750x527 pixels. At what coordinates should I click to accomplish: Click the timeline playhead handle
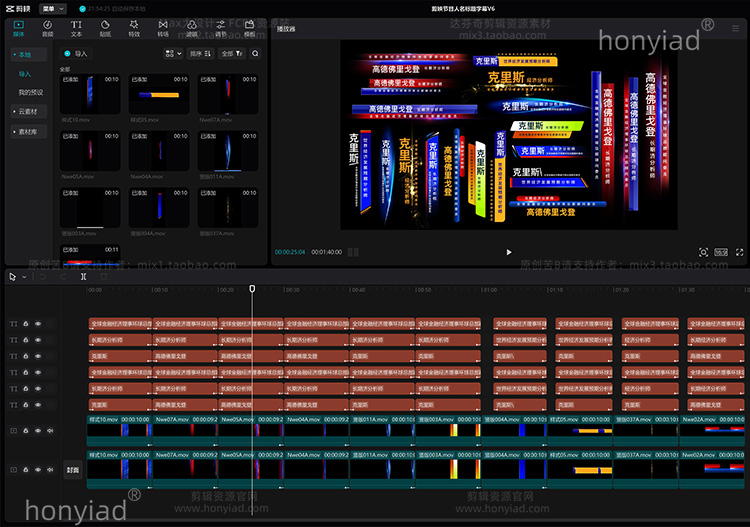pos(252,288)
